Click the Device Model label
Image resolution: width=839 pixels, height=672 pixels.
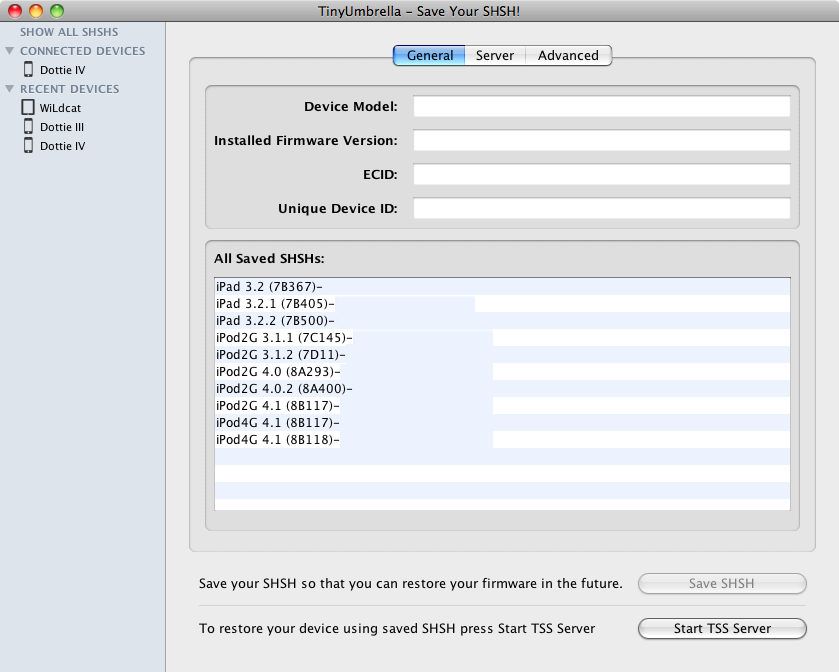coord(351,106)
